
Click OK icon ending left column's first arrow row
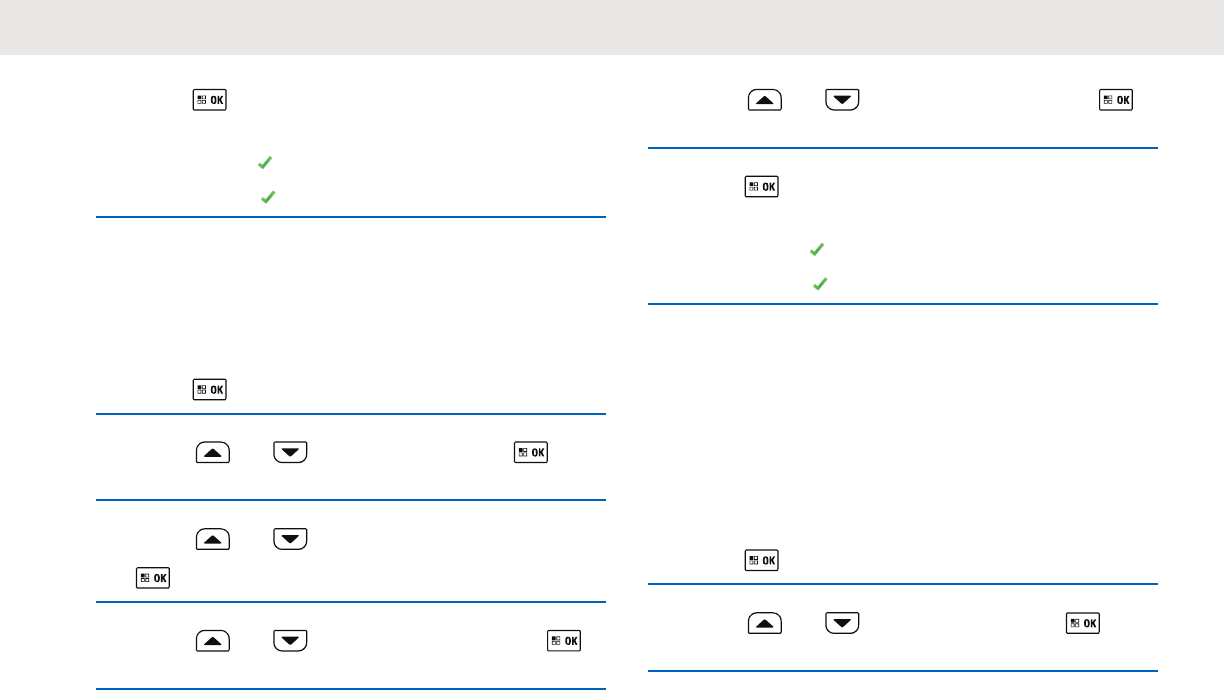(531, 452)
